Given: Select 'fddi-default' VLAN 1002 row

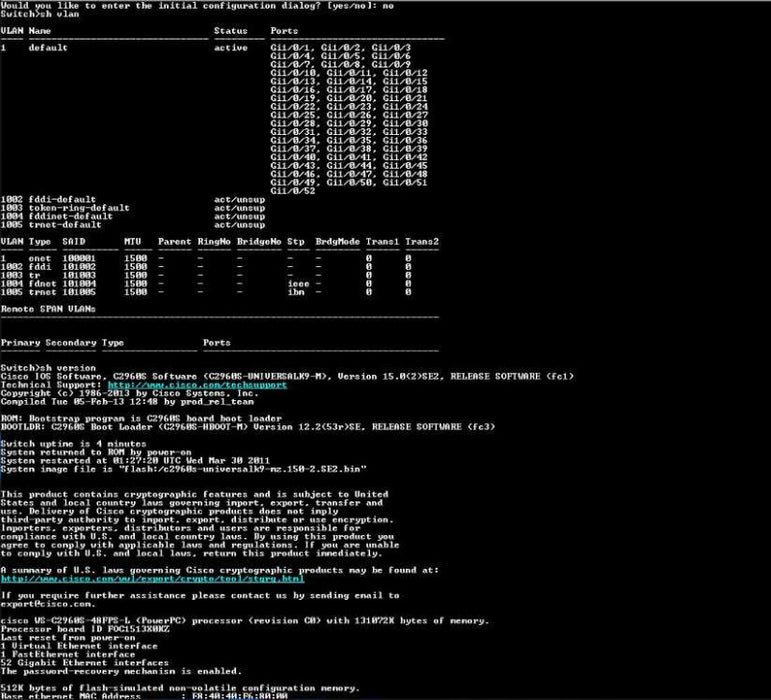Looking at the screenshot, I should 133,200.
